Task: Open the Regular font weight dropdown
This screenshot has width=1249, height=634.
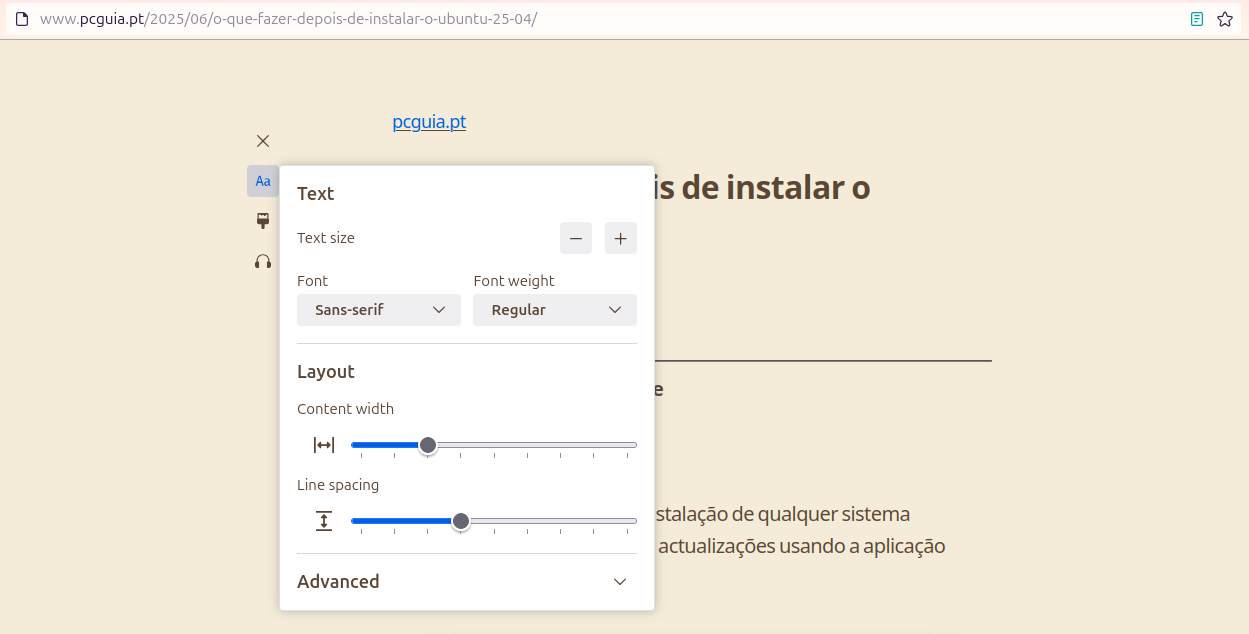Action: click(555, 310)
